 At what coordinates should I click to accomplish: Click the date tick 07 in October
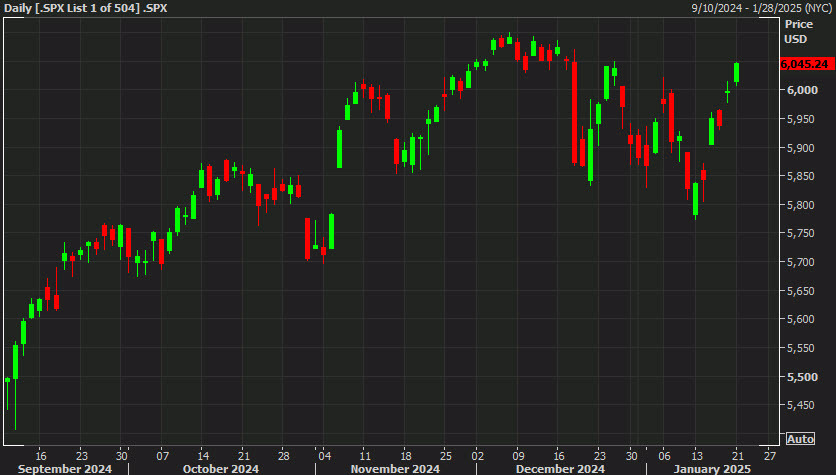point(163,456)
